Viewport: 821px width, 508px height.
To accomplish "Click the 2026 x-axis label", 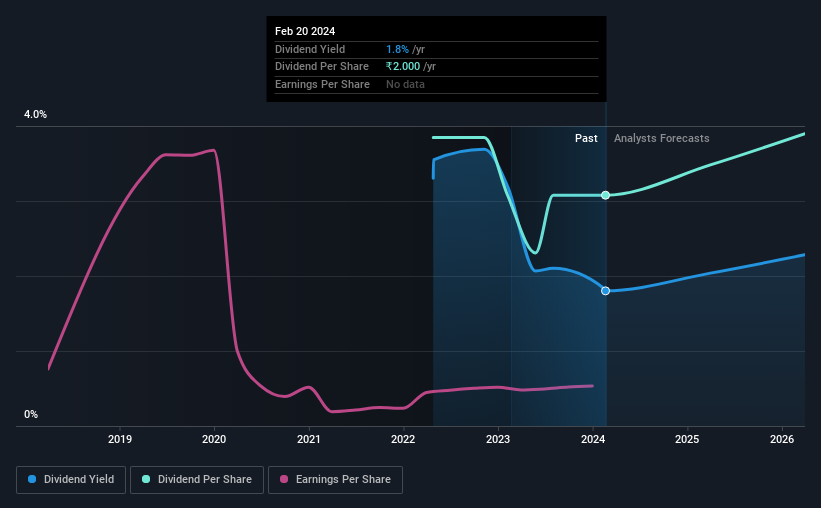I will point(782,439).
